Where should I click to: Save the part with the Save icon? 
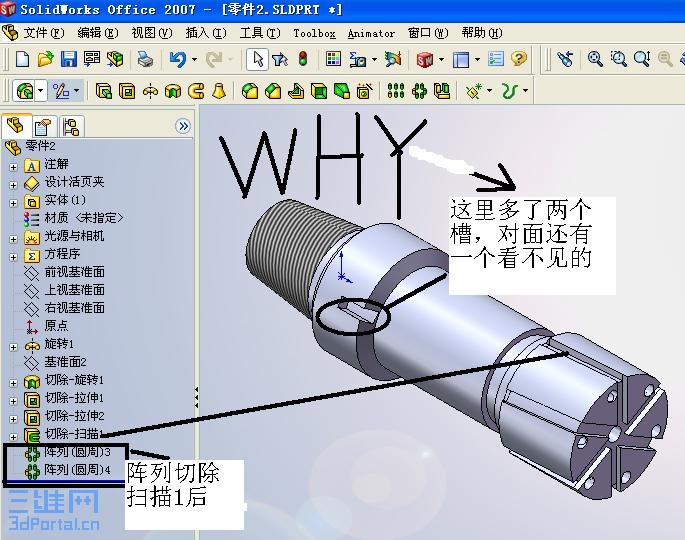(69, 59)
